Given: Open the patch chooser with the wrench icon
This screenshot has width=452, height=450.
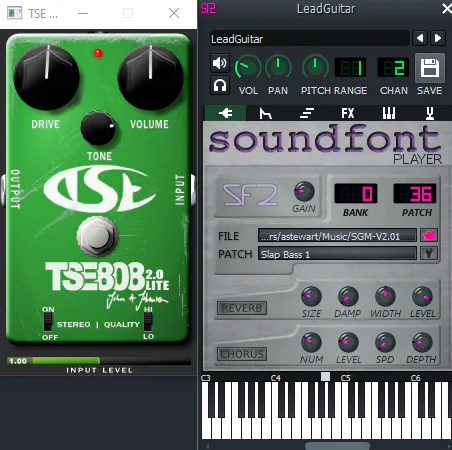Looking at the screenshot, I should (429, 253).
